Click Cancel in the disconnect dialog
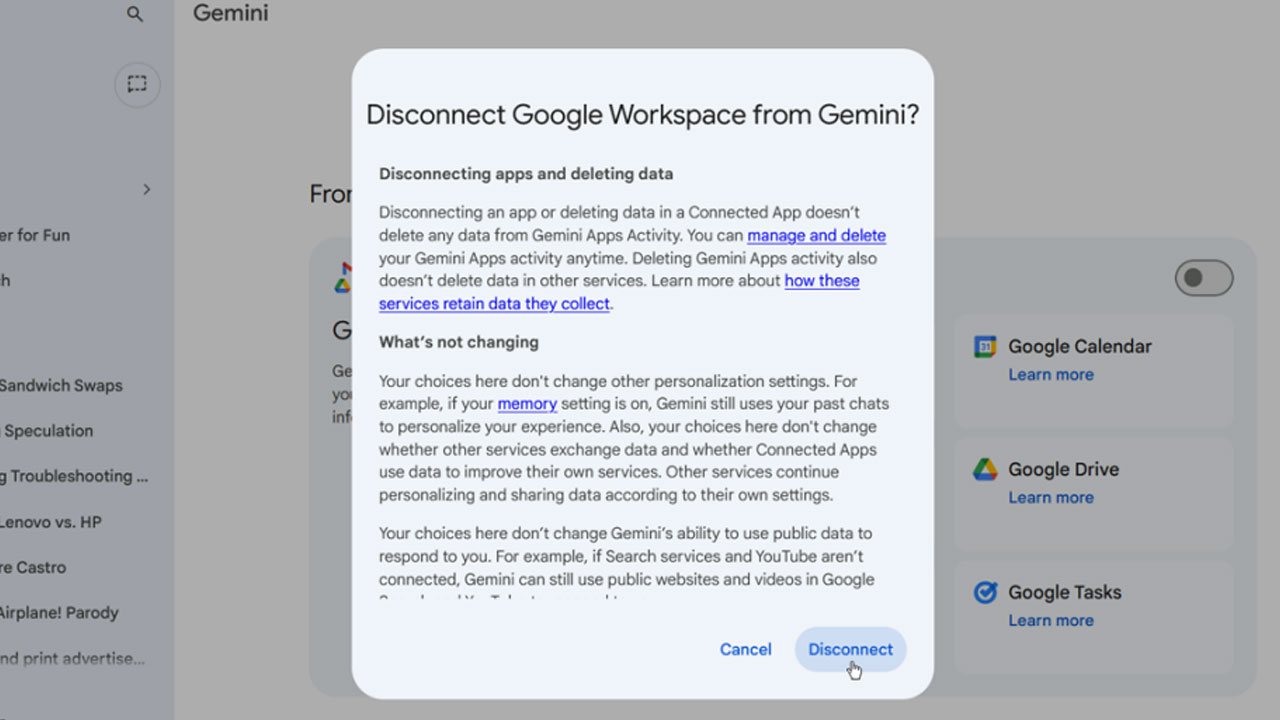Screen dimensions: 1280x720 tap(746, 649)
